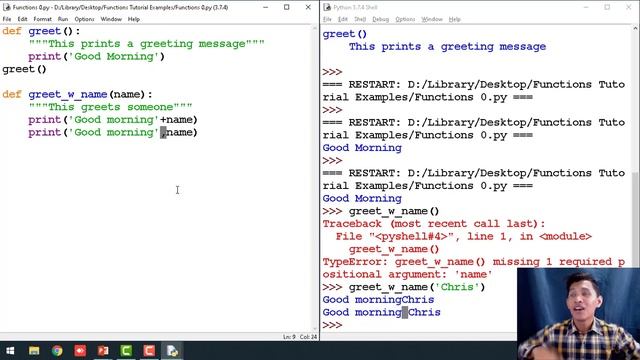Open Edit menu in editor window
640x360 pixels.
pos(22,19)
